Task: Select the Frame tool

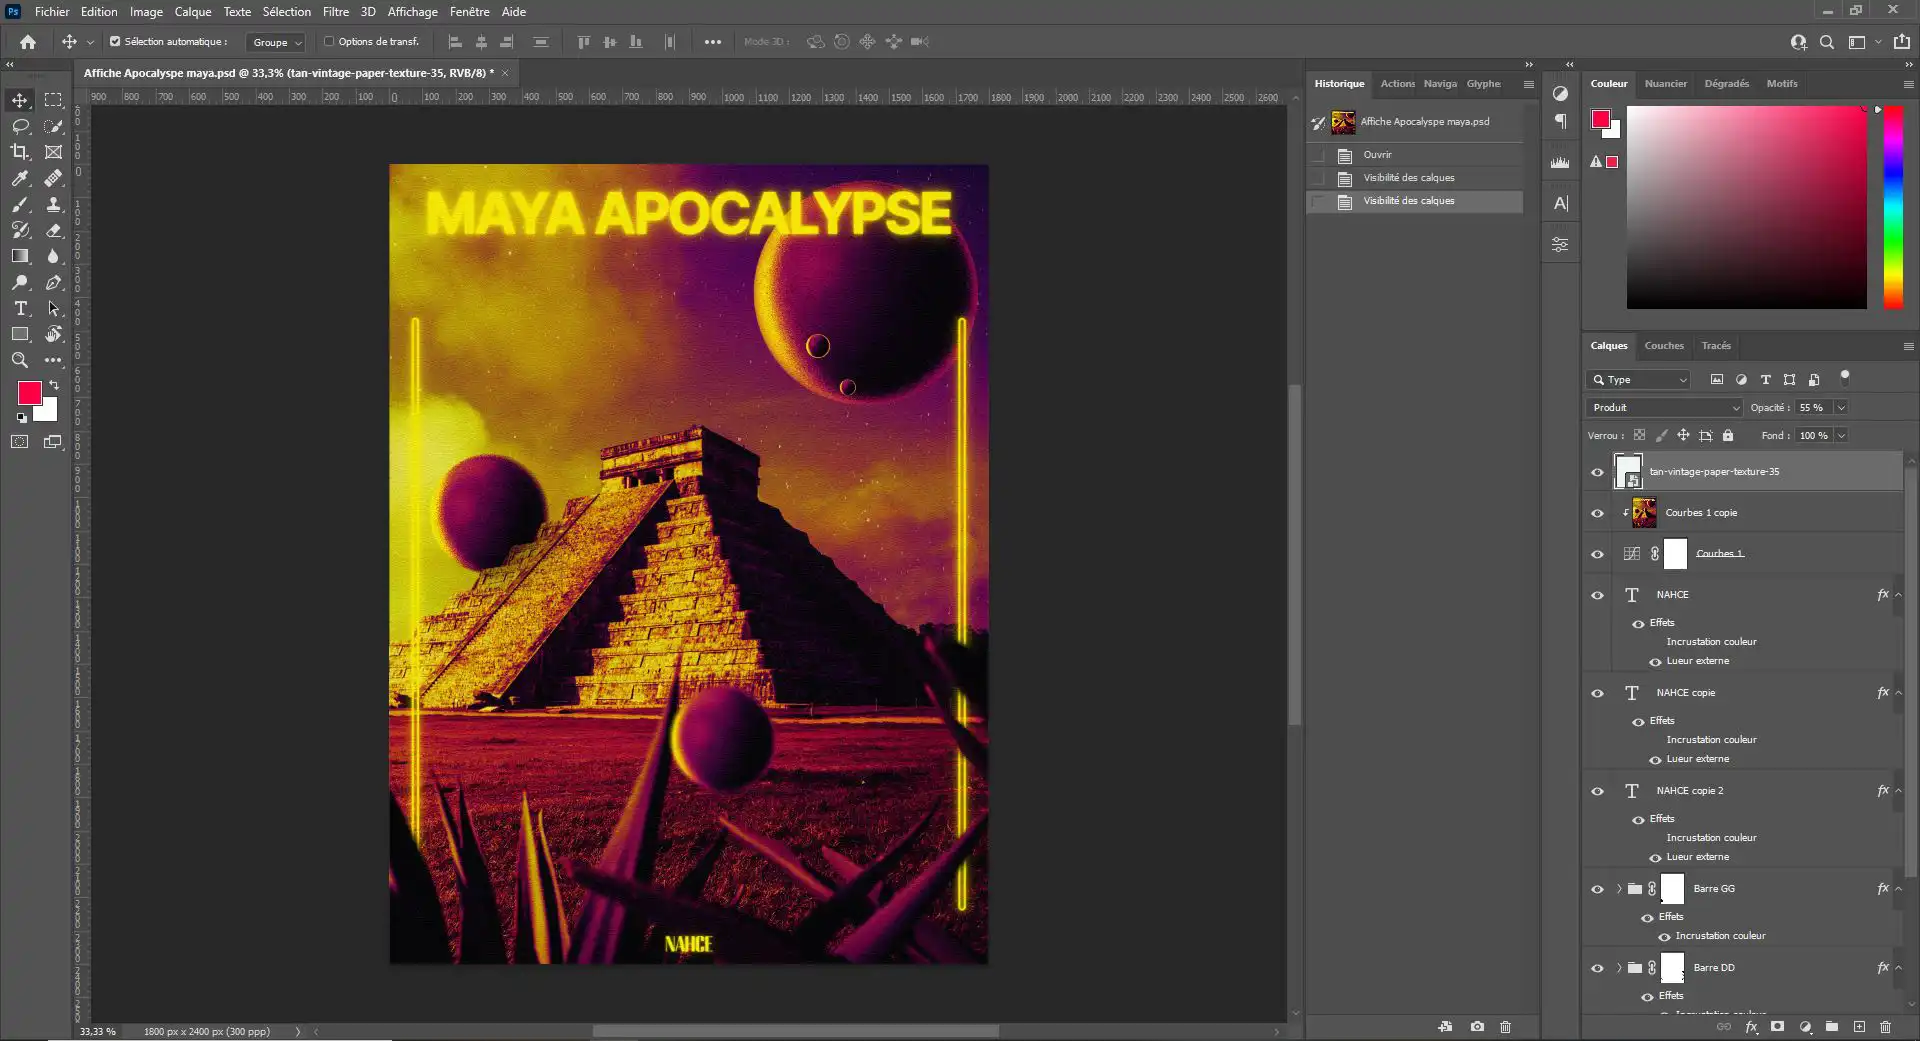Action: (x=54, y=152)
